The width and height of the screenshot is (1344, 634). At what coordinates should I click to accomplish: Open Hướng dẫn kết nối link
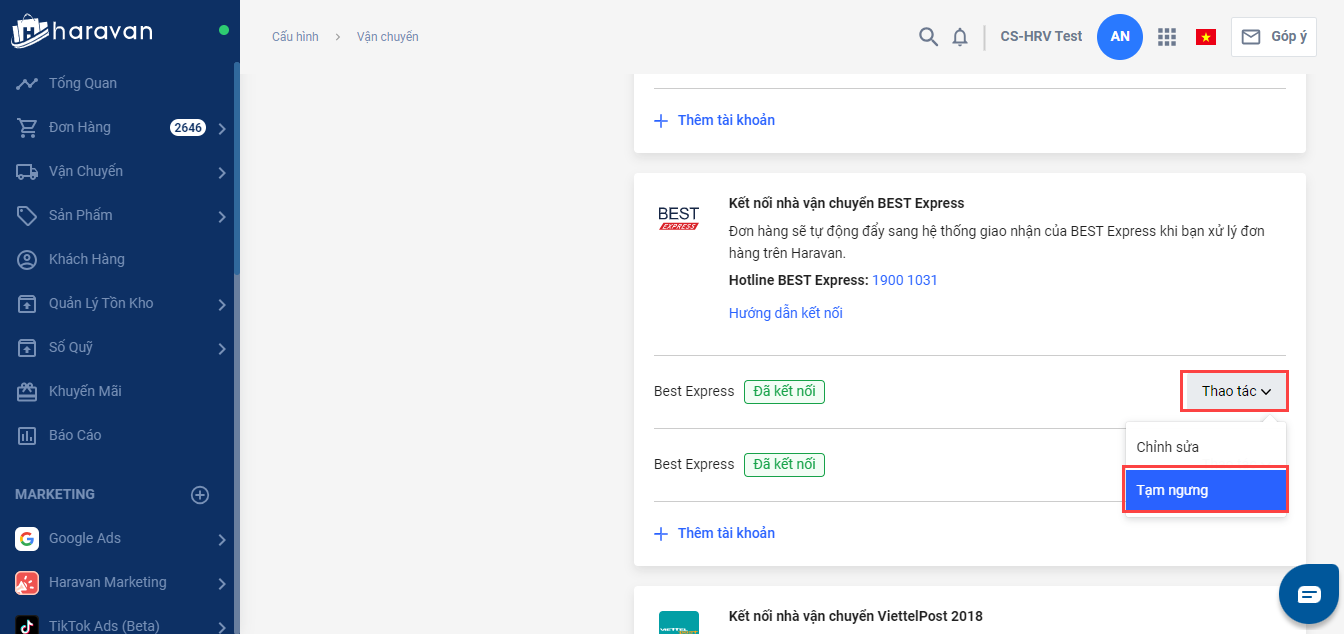tap(785, 313)
